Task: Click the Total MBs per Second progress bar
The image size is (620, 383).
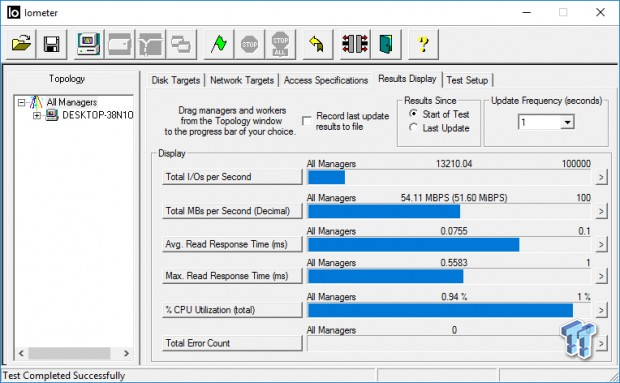Action: pos(449,211)
